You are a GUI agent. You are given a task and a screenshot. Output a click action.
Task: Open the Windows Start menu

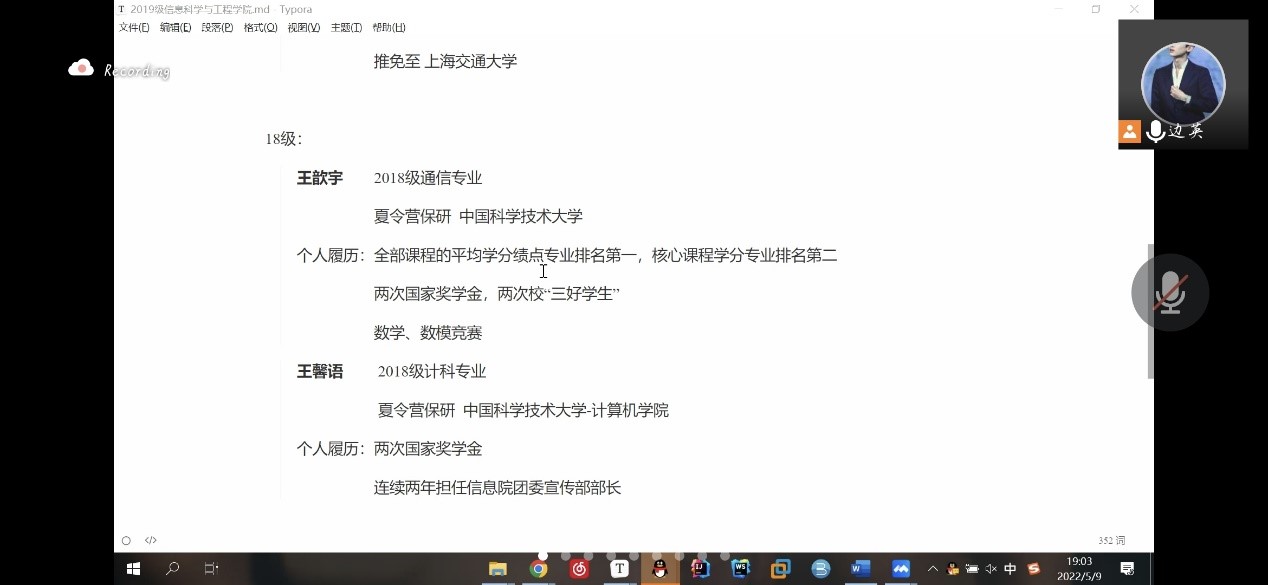click(x=133, y=569)
